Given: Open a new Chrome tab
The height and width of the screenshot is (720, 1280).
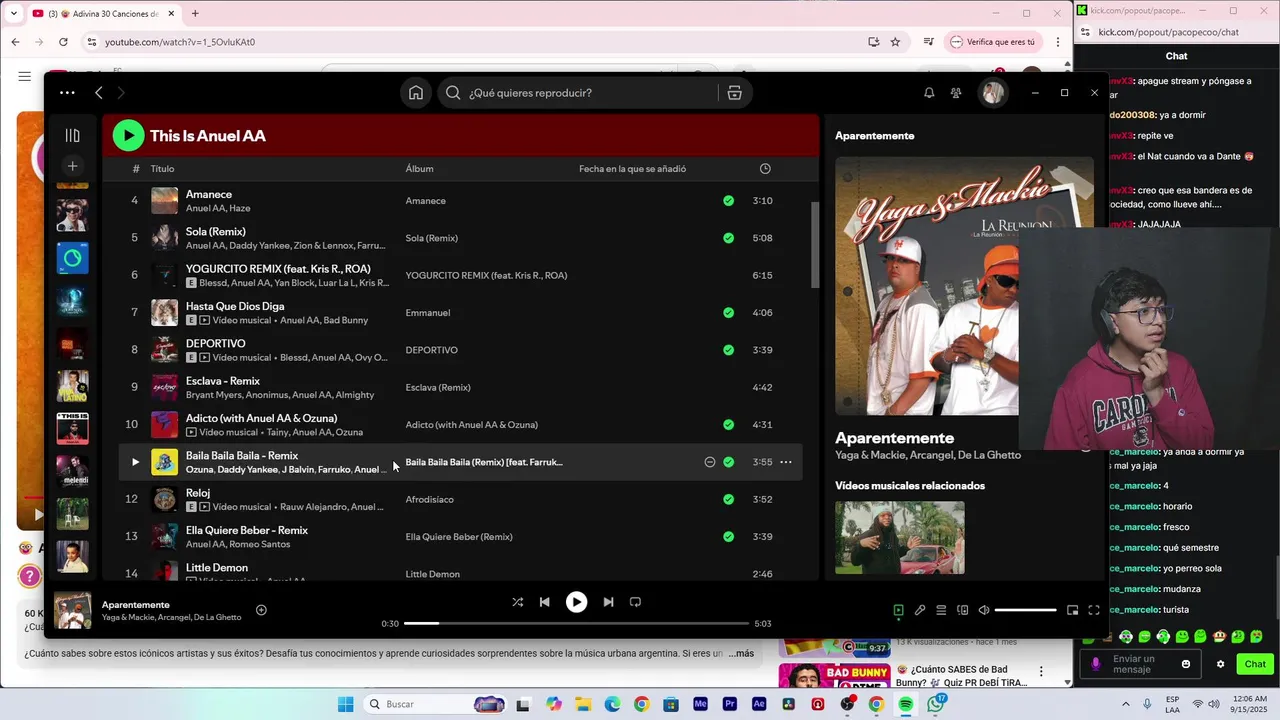Looking at the screenshot, I should [195, 13].
